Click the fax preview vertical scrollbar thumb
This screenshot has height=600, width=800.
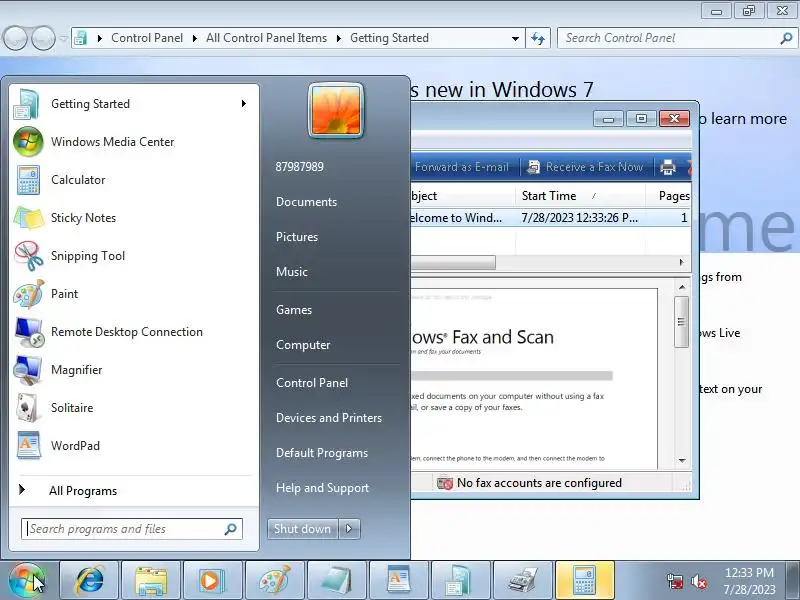[x=682, y=321]
